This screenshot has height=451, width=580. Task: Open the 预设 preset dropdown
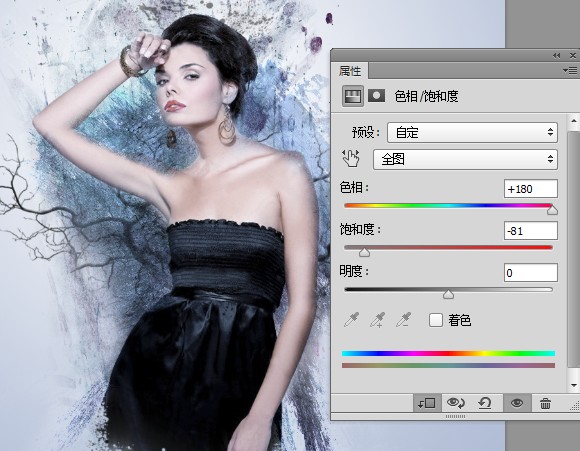(472, 132)
